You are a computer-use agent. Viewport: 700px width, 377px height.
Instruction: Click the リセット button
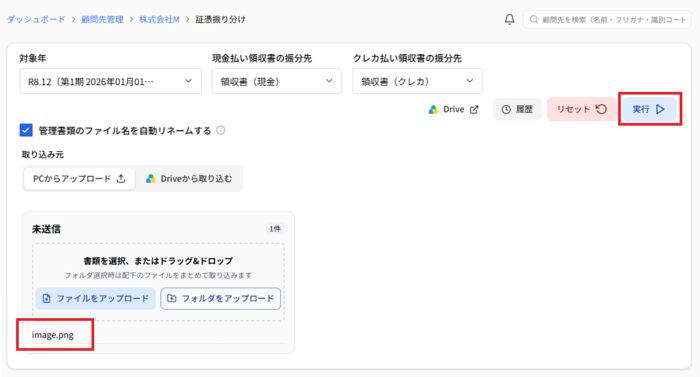coord(582,109)
